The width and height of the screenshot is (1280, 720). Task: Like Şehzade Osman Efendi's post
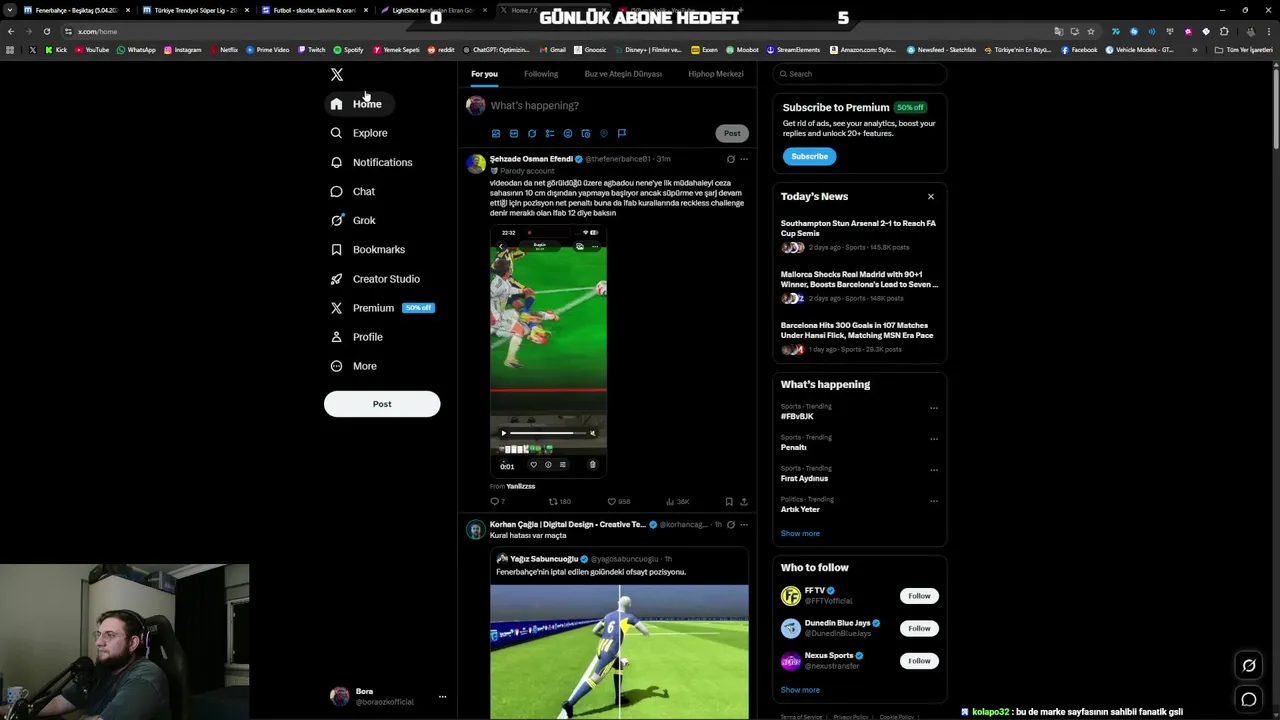click(x=619, y=501)
